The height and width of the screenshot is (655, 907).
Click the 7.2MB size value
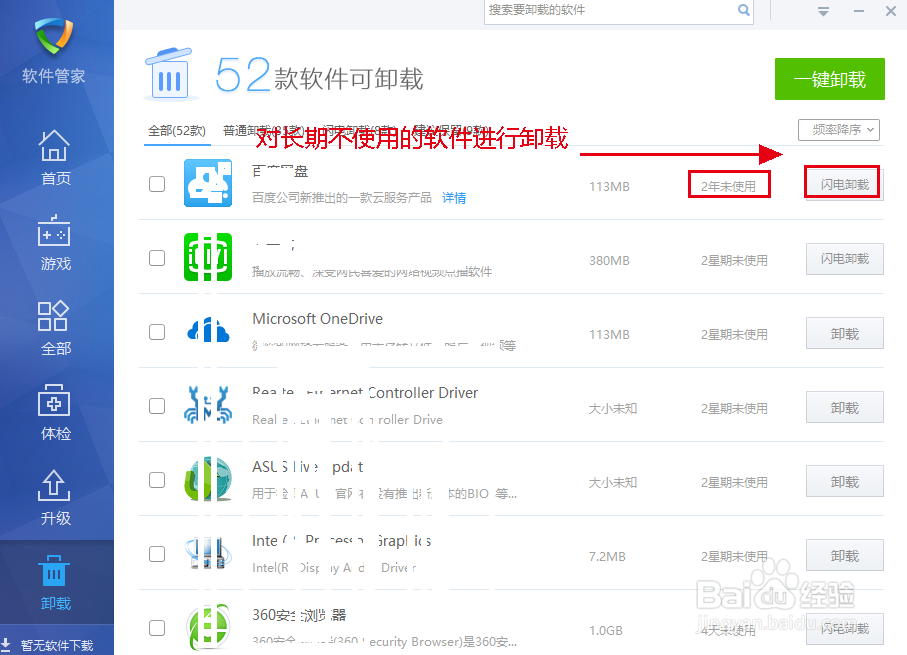coord(607,557)
